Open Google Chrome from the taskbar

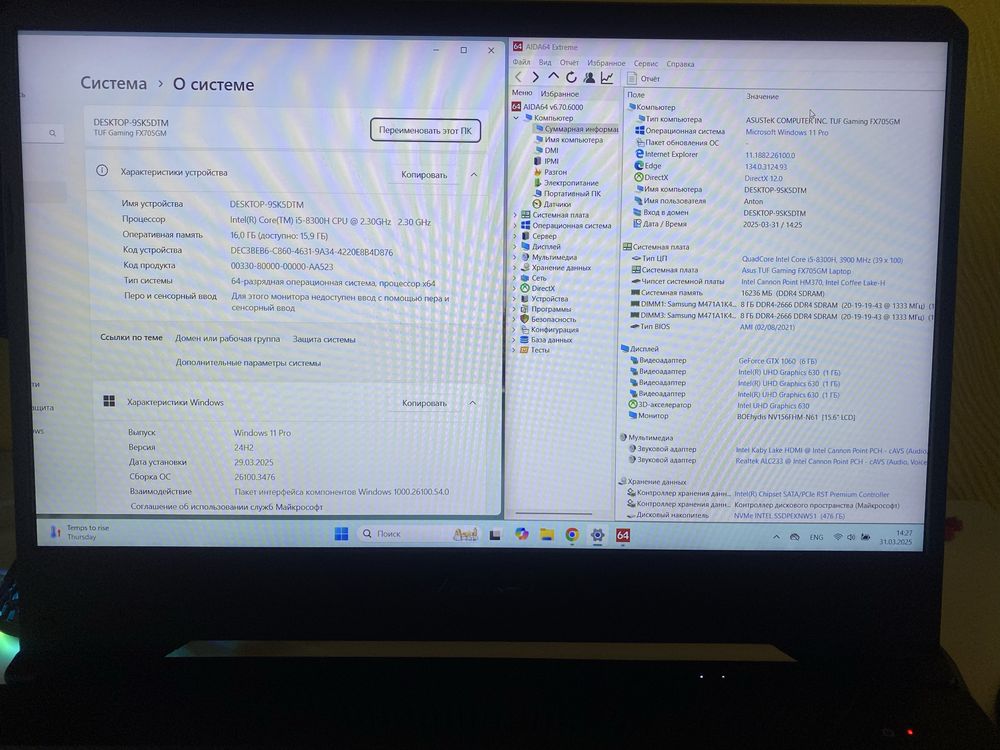(x=572, y=535)
